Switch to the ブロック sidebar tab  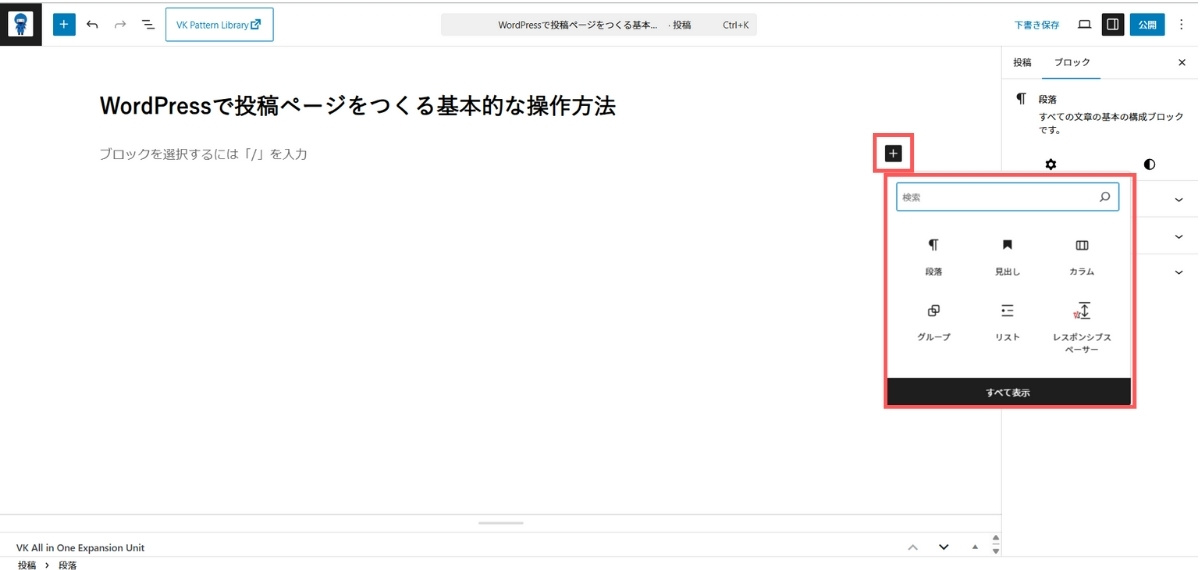(x=1072, y=62)
